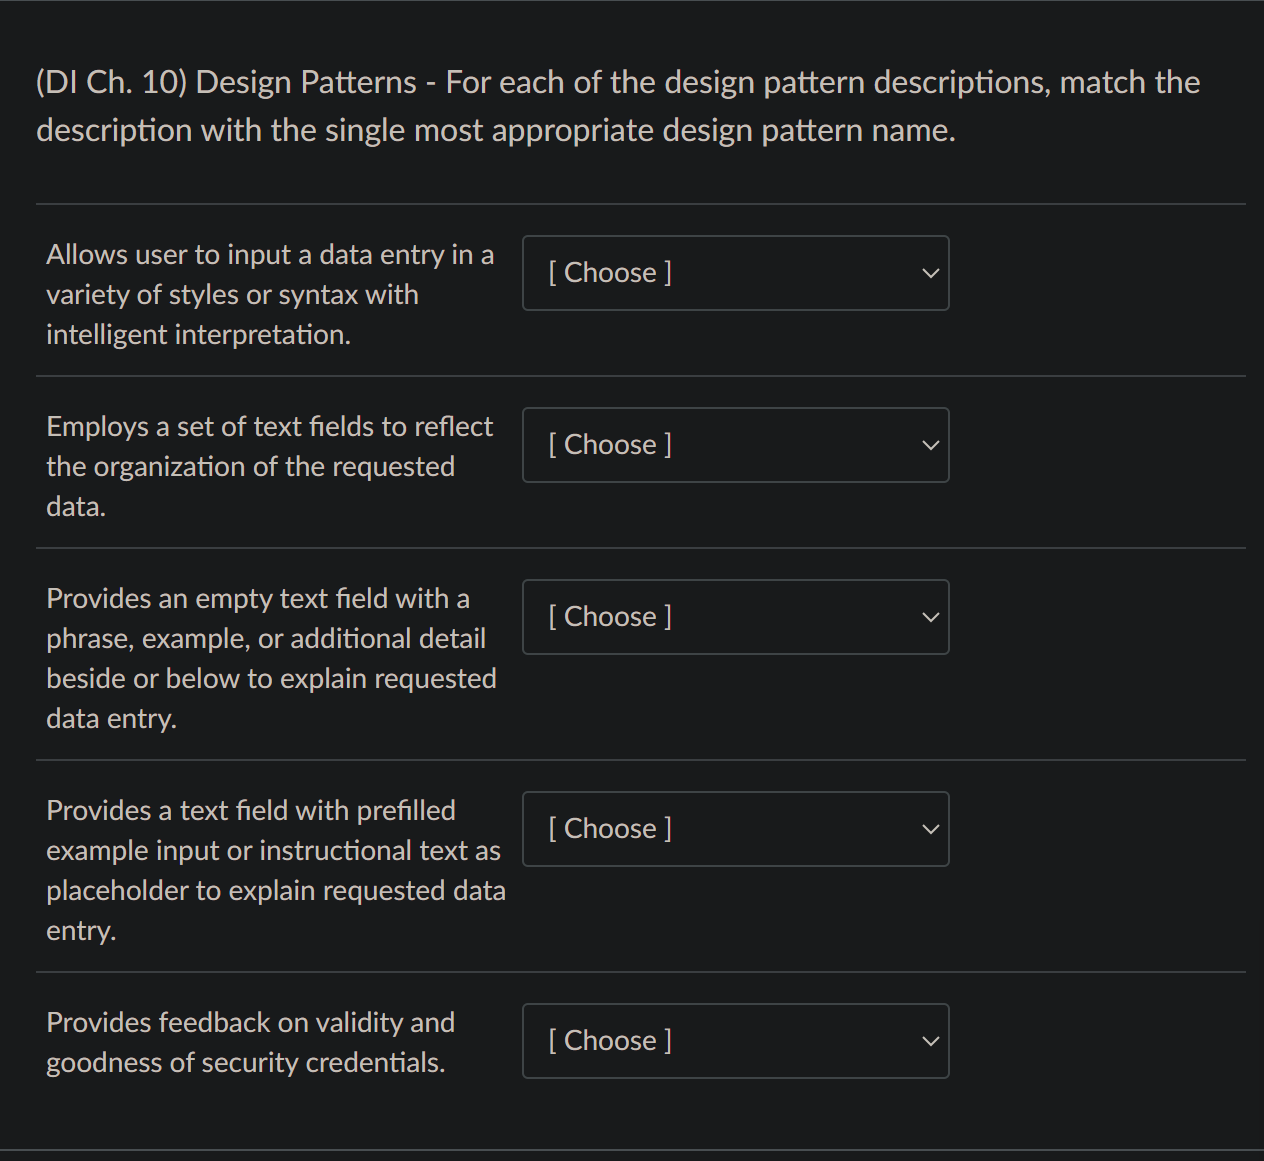Click chevron arrow for security credentials row
1264x1161 pixels.
tap(930, 1041)
